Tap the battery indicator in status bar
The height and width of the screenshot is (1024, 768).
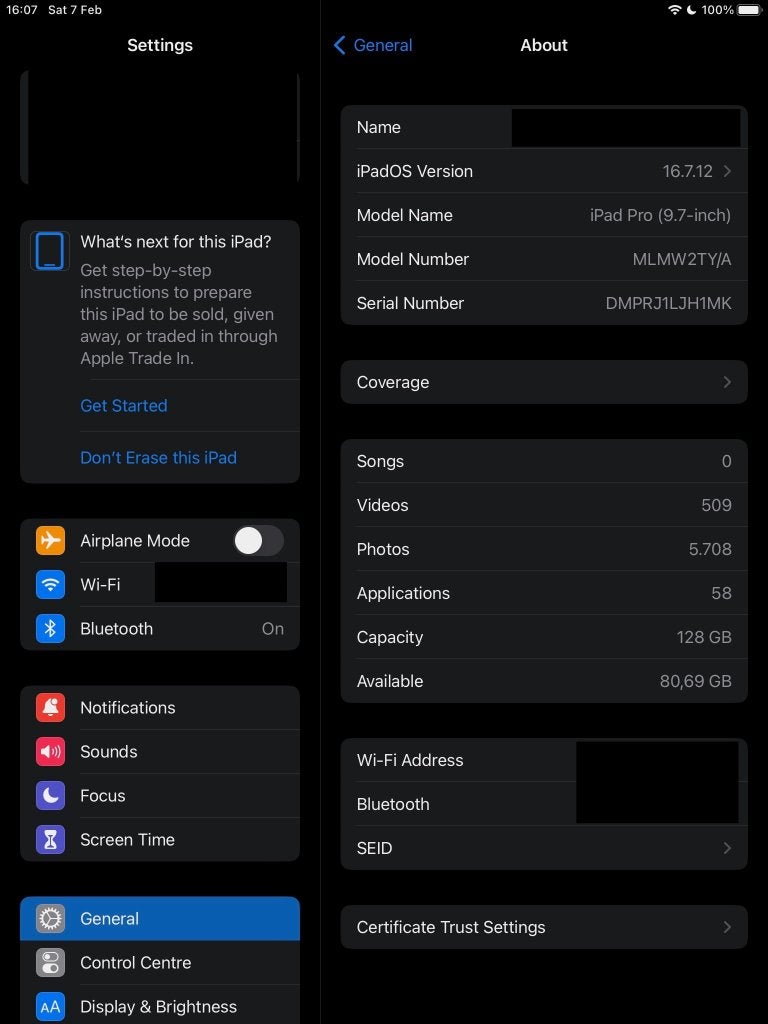749,10
